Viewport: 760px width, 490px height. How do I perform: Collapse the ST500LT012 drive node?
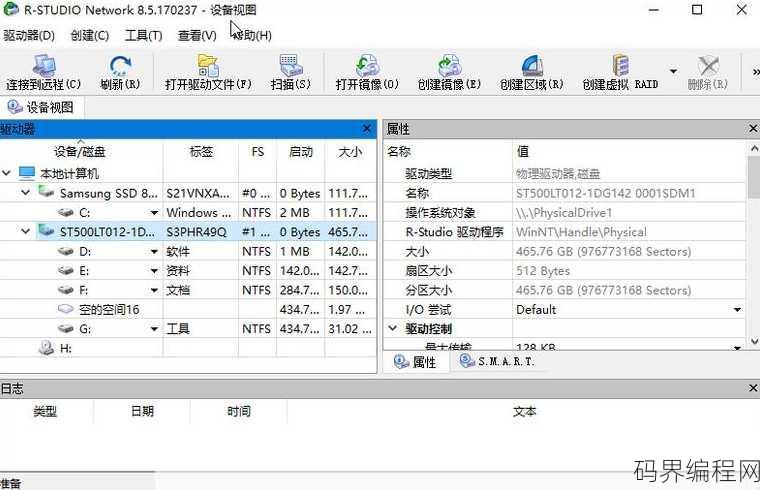click(26, 232)
